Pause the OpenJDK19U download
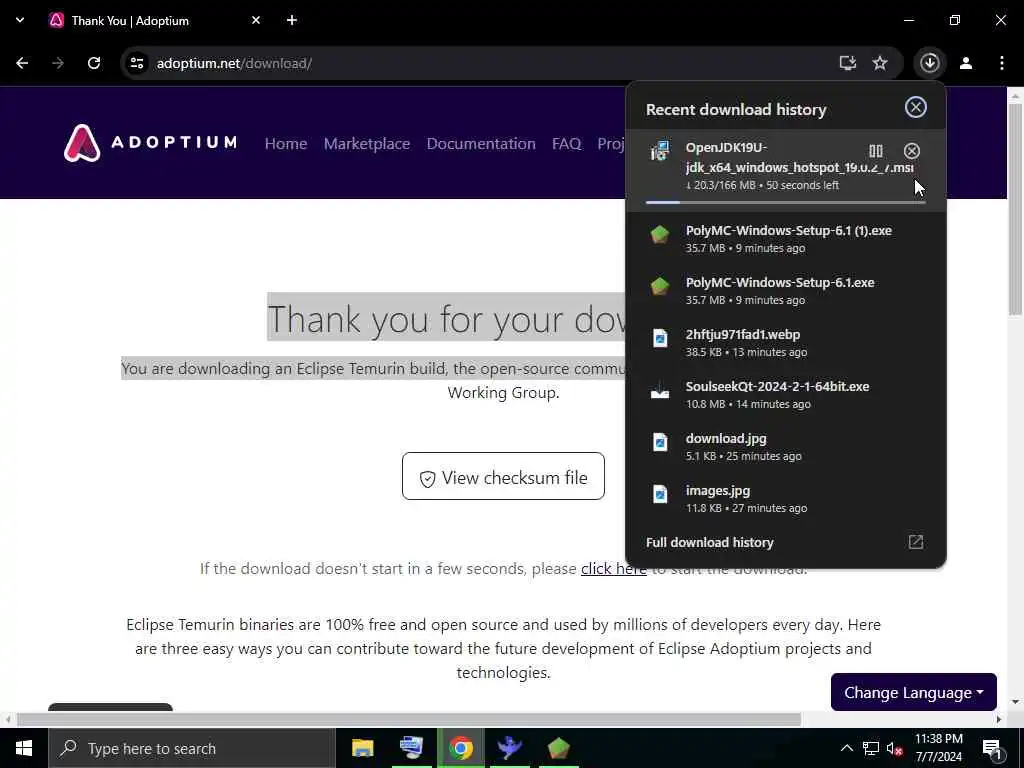Screen dimensions: 1024x768 pos(876,151)
